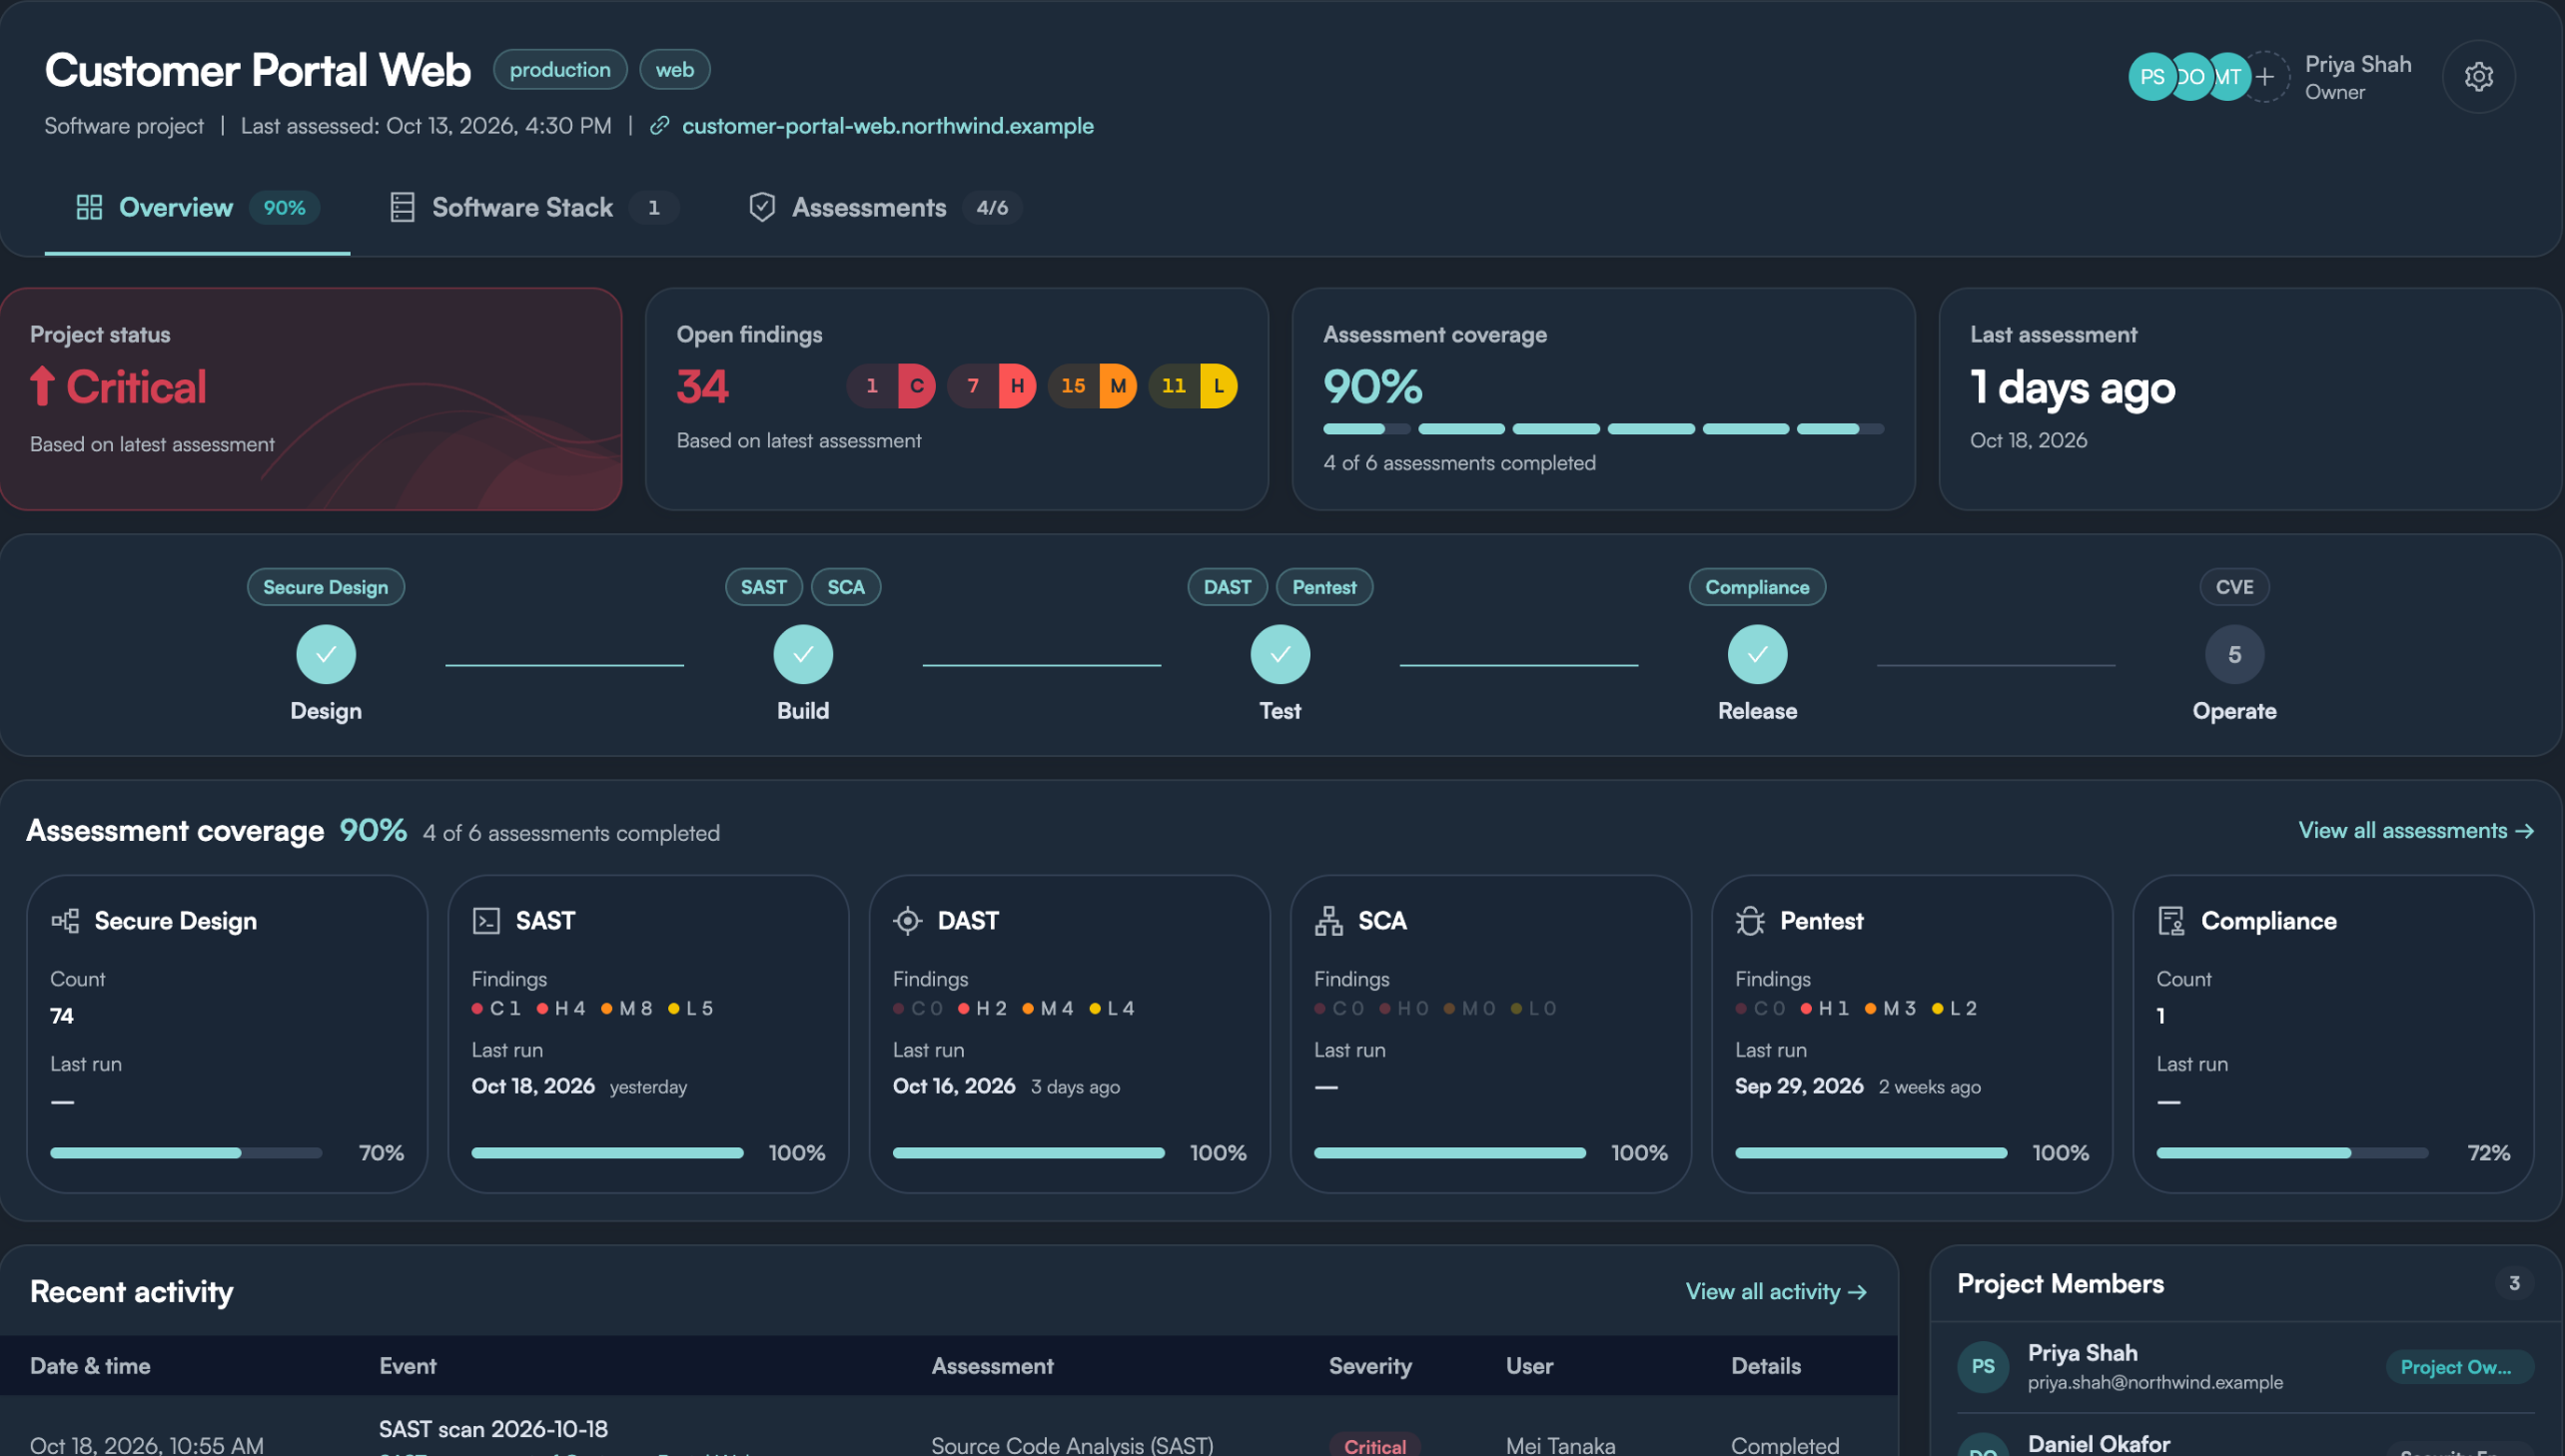The height and width of the screenshot is (1456, 2565).
Task: Select the Build stage checkmark circle
Action: pyautogui.click(x=803, y=655)
